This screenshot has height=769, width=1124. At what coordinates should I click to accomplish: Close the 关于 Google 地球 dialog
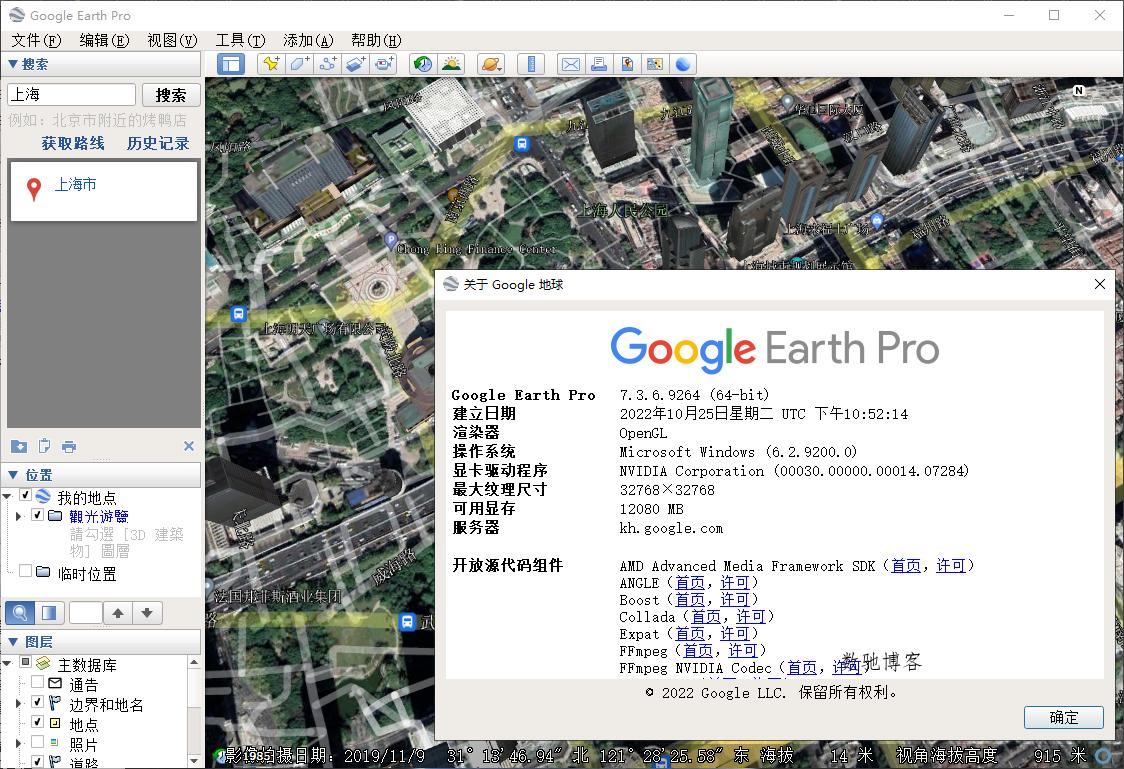tap(1100, 285)
